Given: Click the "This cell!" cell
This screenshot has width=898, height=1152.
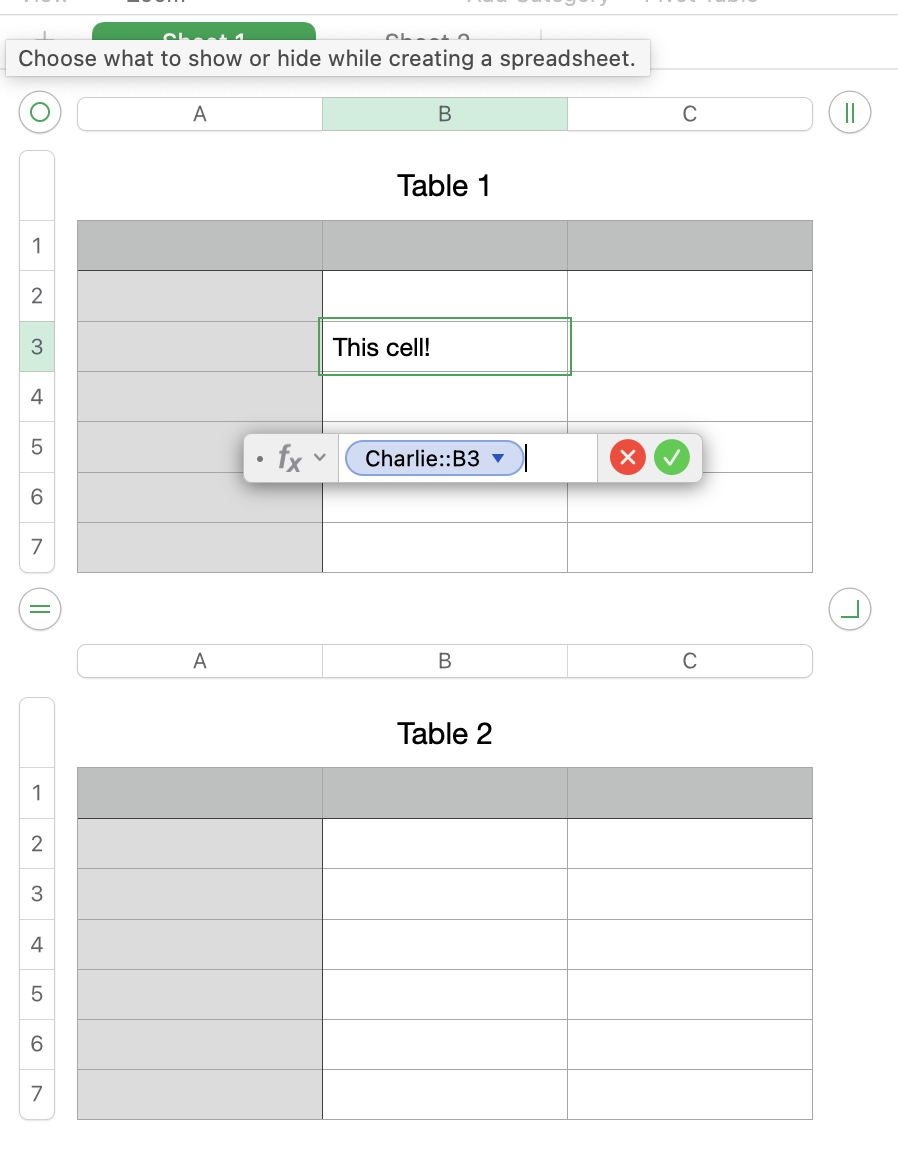Looking at the screenshot, I should (445, 347).
